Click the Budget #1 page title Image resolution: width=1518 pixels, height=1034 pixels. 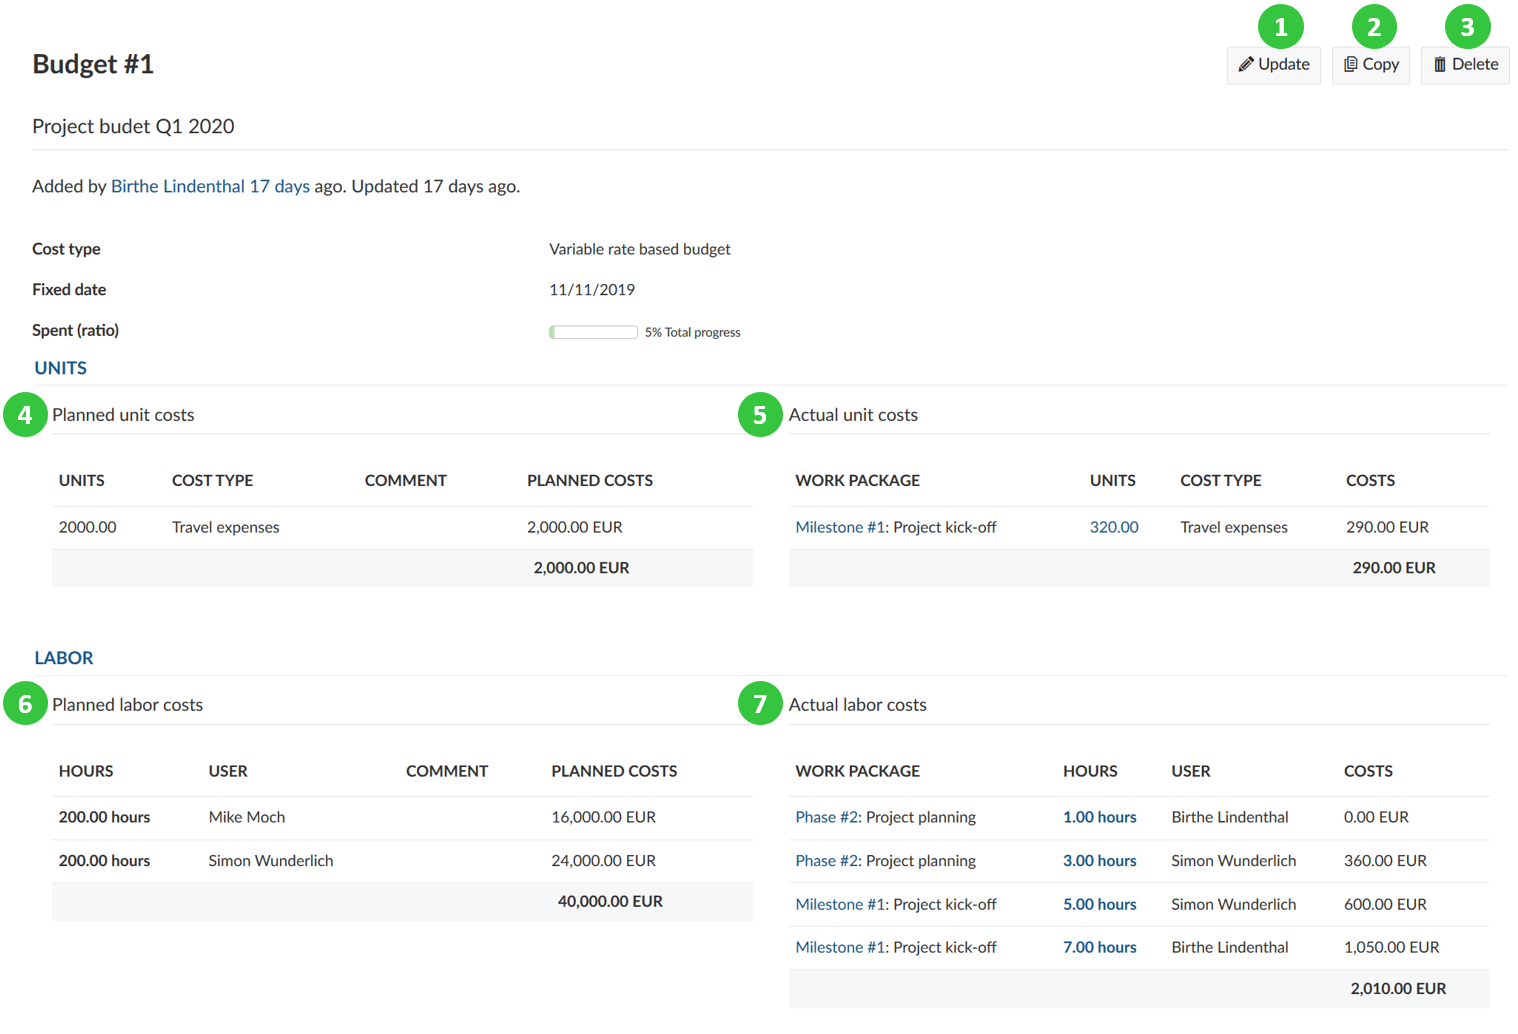[x=93, y=64]
